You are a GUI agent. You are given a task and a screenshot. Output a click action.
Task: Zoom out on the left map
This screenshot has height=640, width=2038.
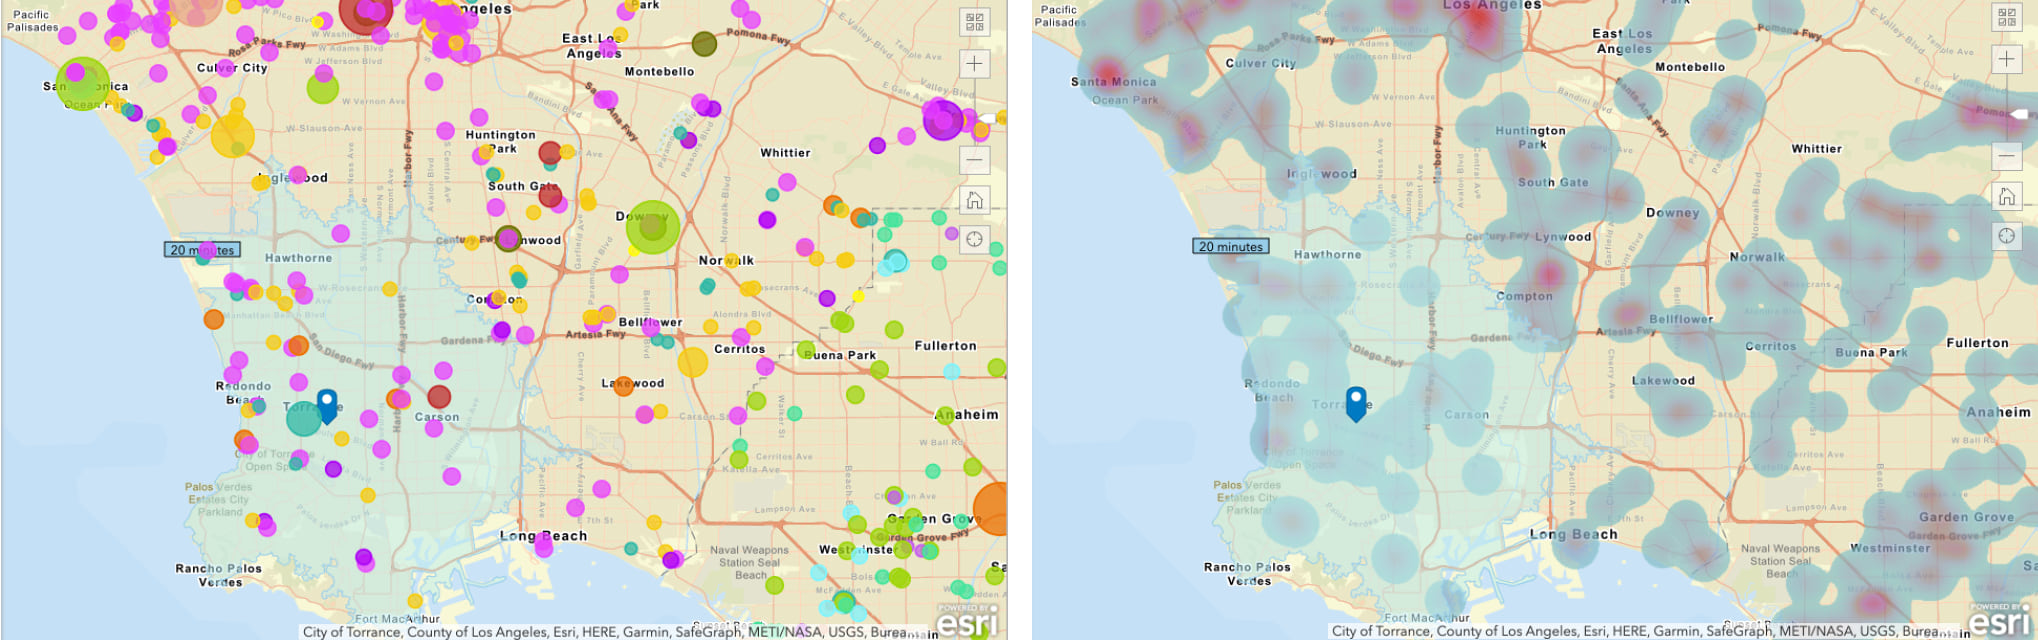click(x=974, y=158)
